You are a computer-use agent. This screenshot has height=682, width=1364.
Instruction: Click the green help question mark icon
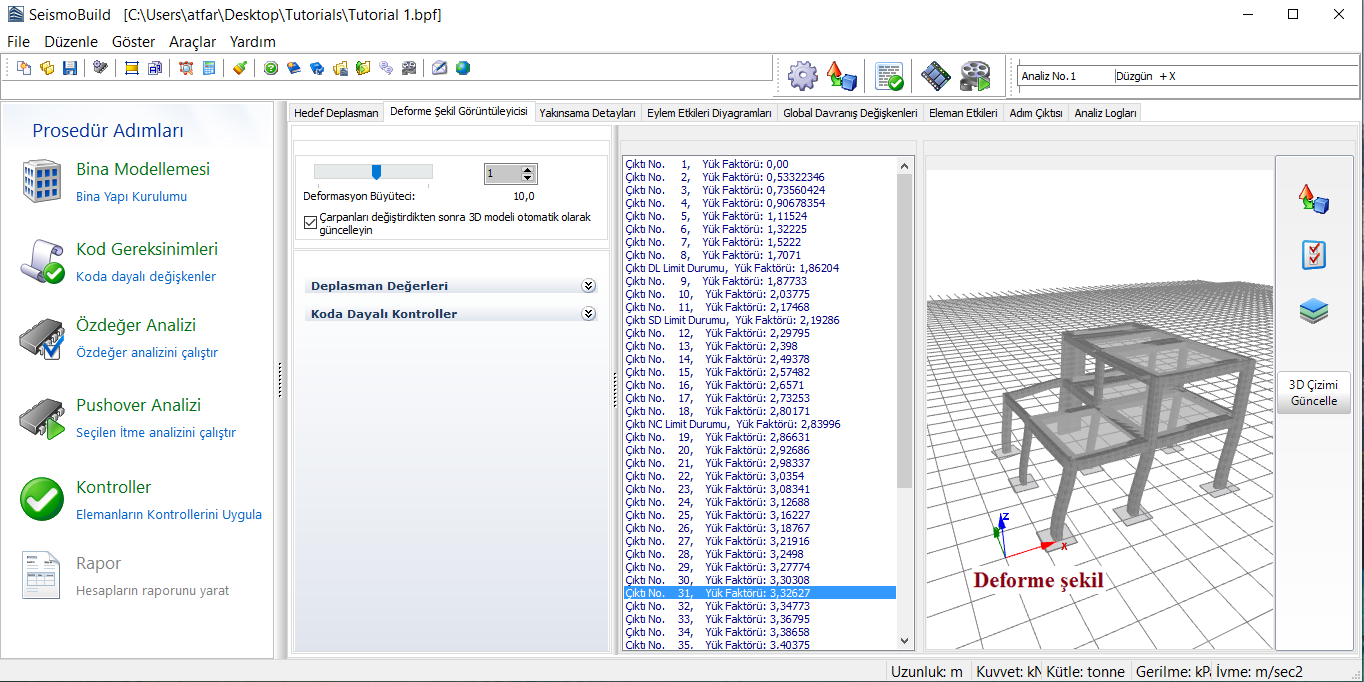(x=271, y=68)
